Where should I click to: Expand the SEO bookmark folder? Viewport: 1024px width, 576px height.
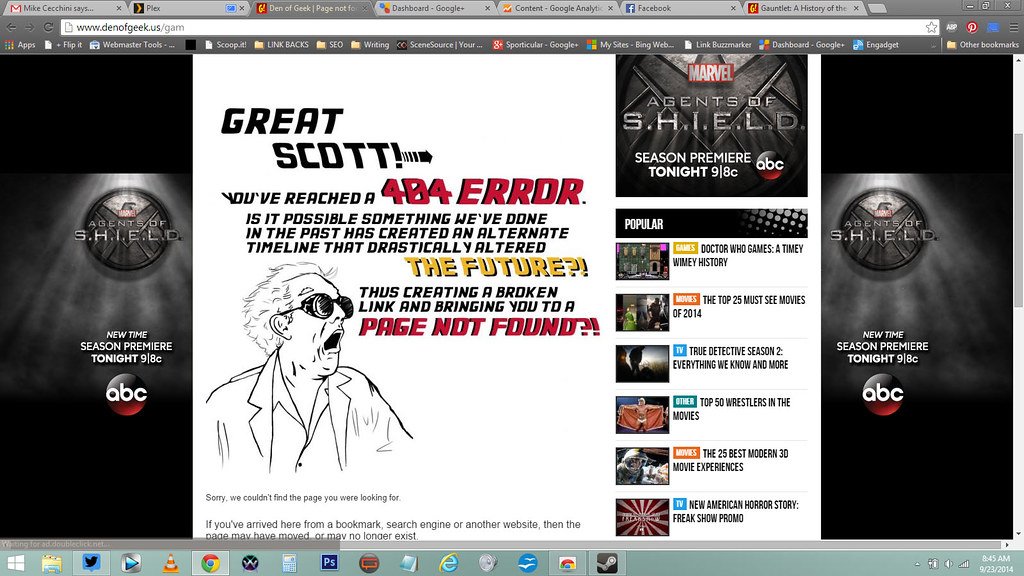pyautogui.click(x=330, y=45)
